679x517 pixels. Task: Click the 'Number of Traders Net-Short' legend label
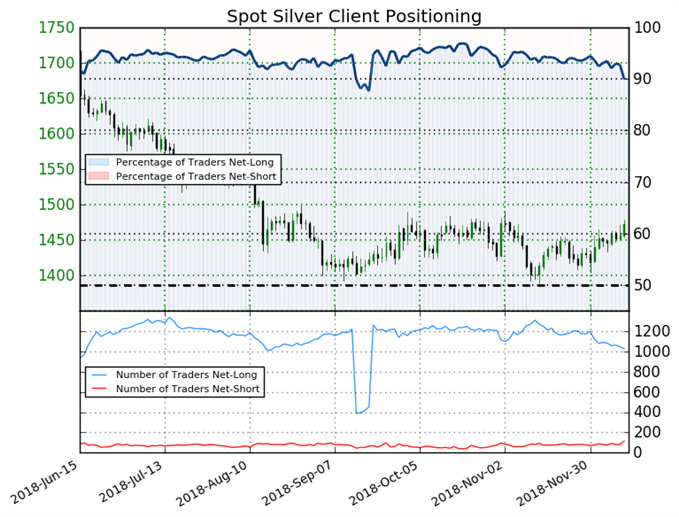click(x=188, y=389)
